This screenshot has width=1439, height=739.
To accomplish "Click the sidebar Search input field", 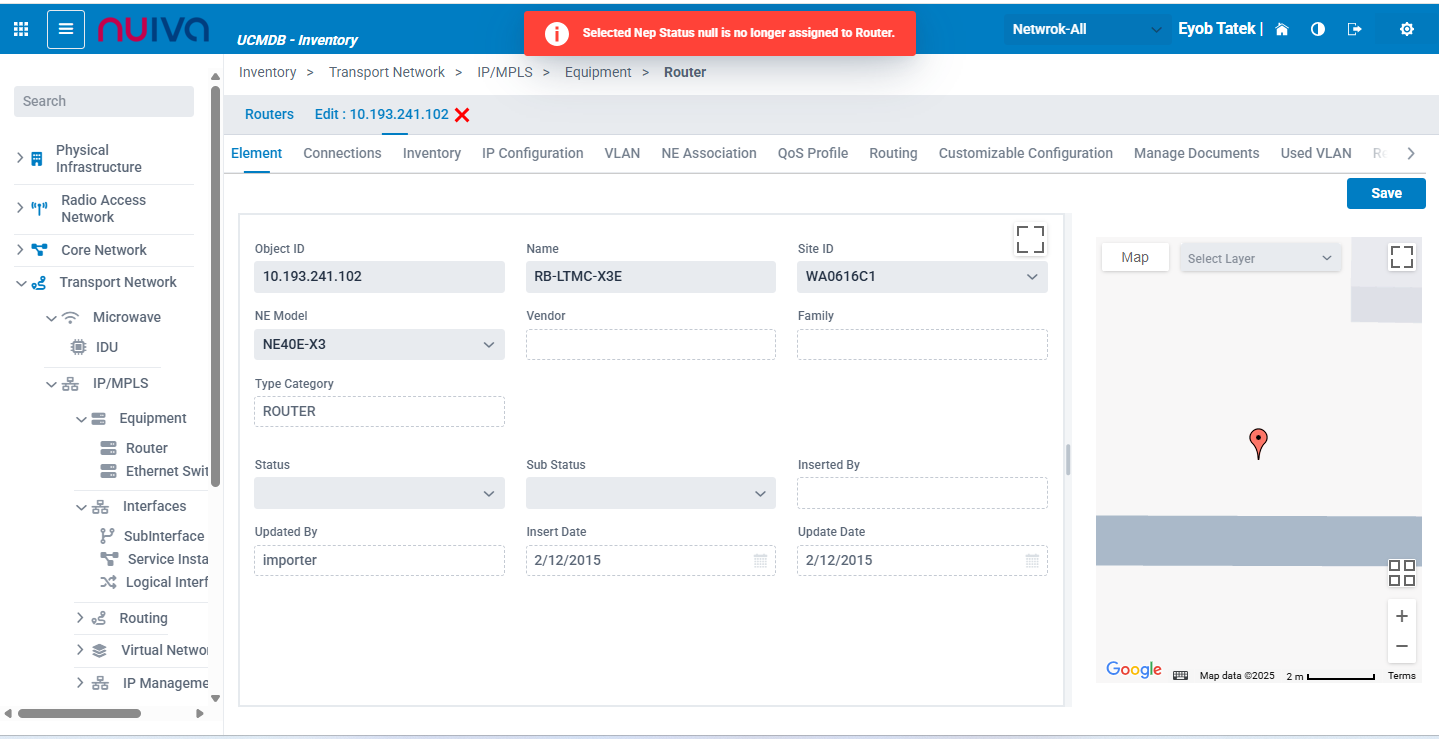I will [103, 101].
